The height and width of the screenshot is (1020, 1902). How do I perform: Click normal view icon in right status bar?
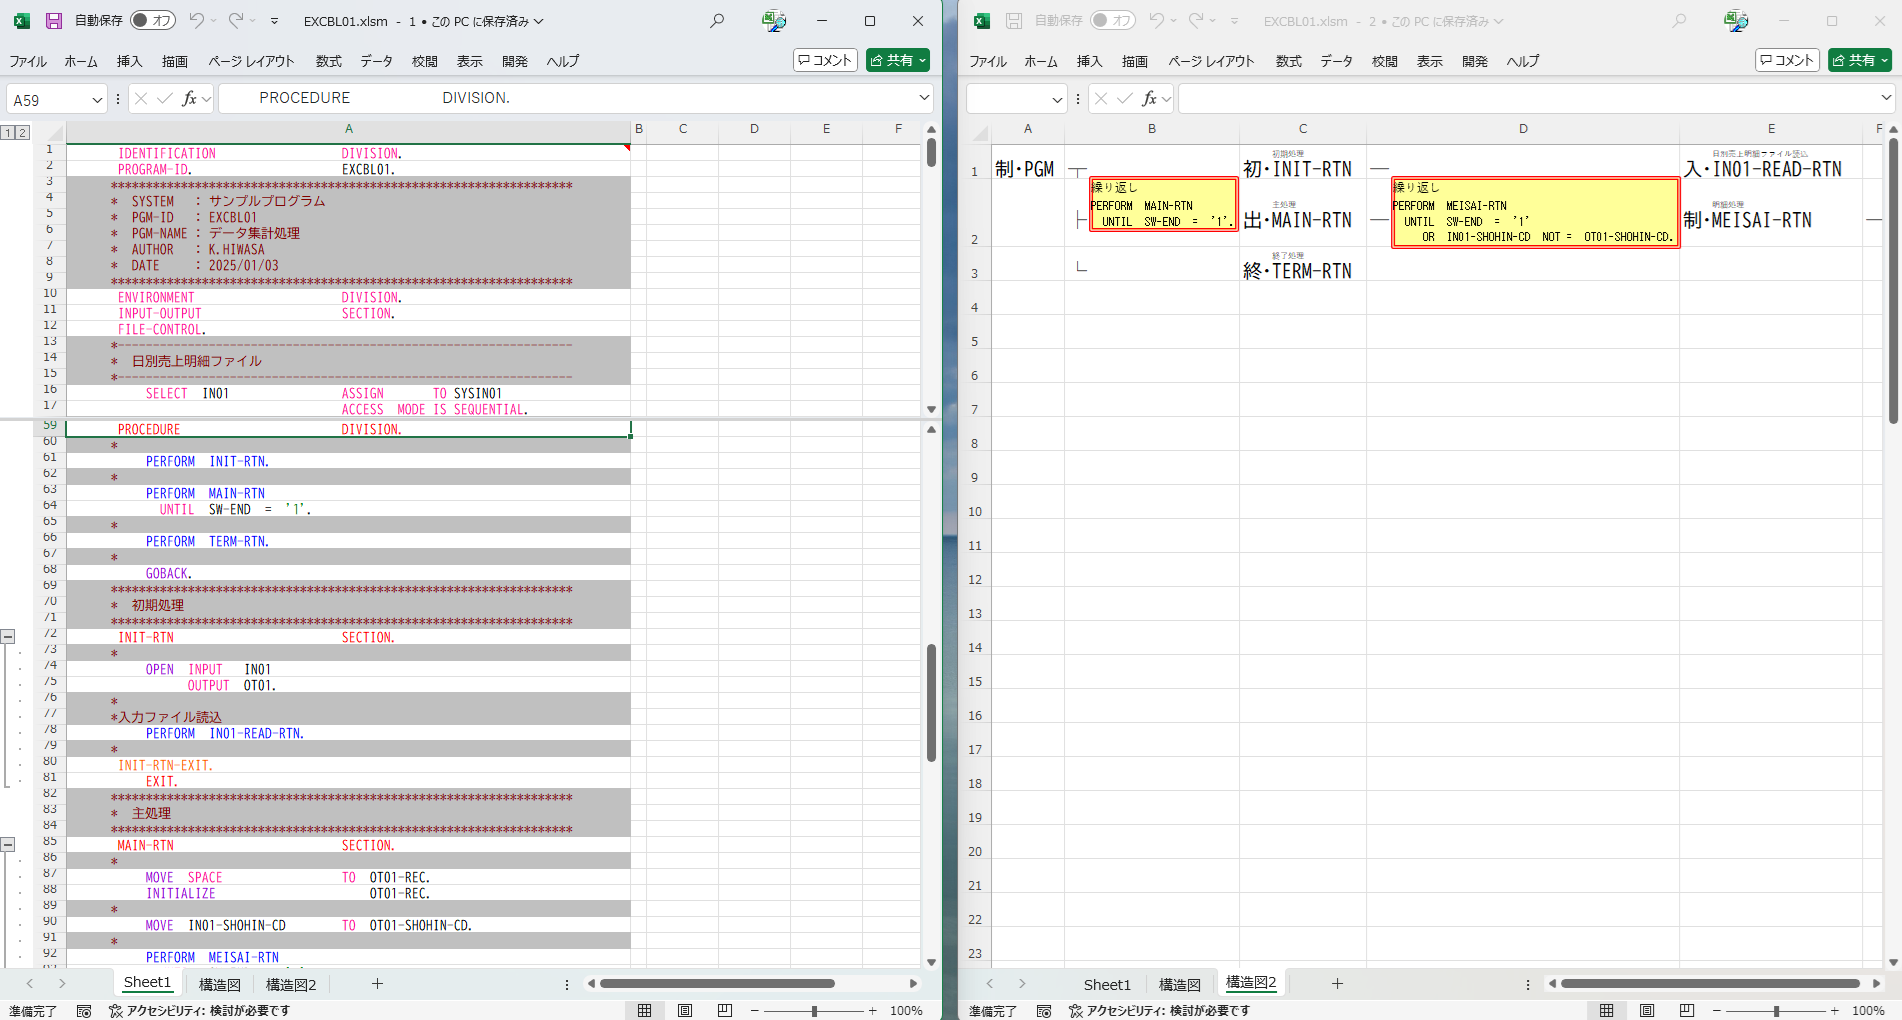[1606, 1011]
